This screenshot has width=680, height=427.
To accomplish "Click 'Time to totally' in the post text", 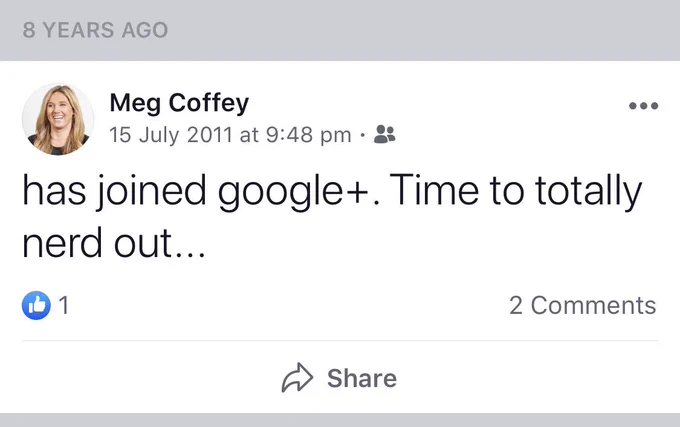I will [517, 191].
